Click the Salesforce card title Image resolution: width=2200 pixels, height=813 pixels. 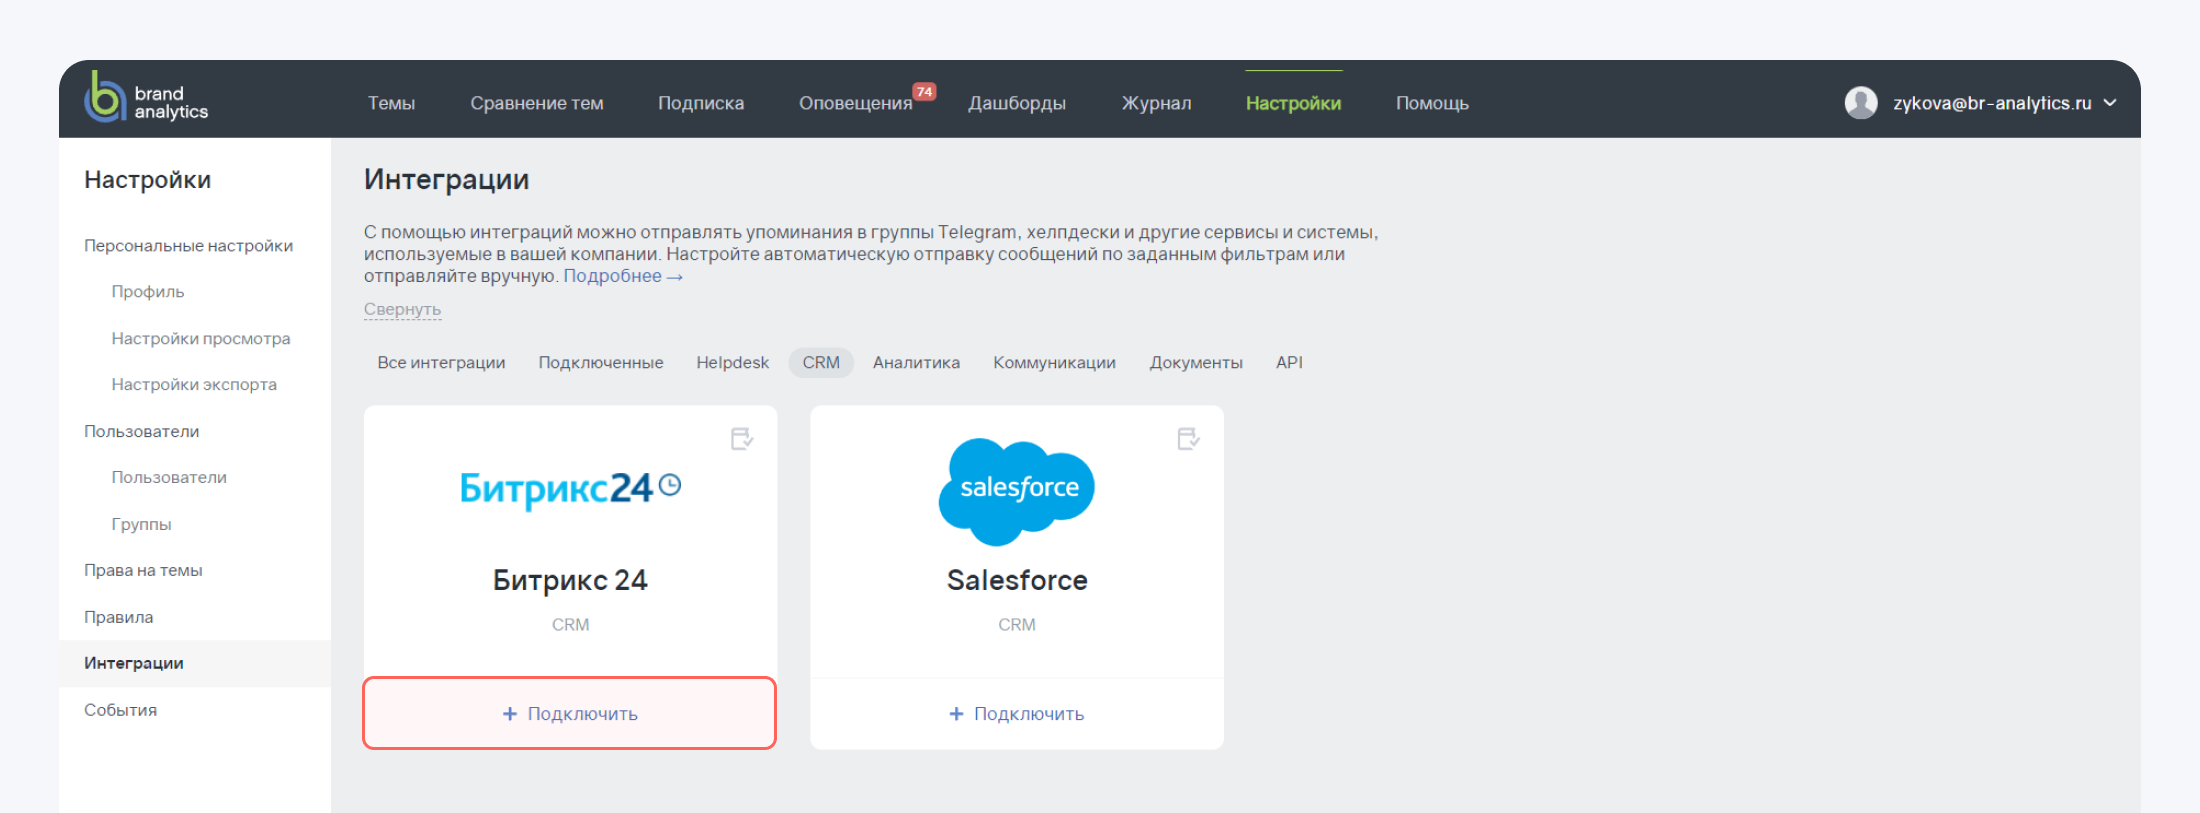tap(1017, 581)
